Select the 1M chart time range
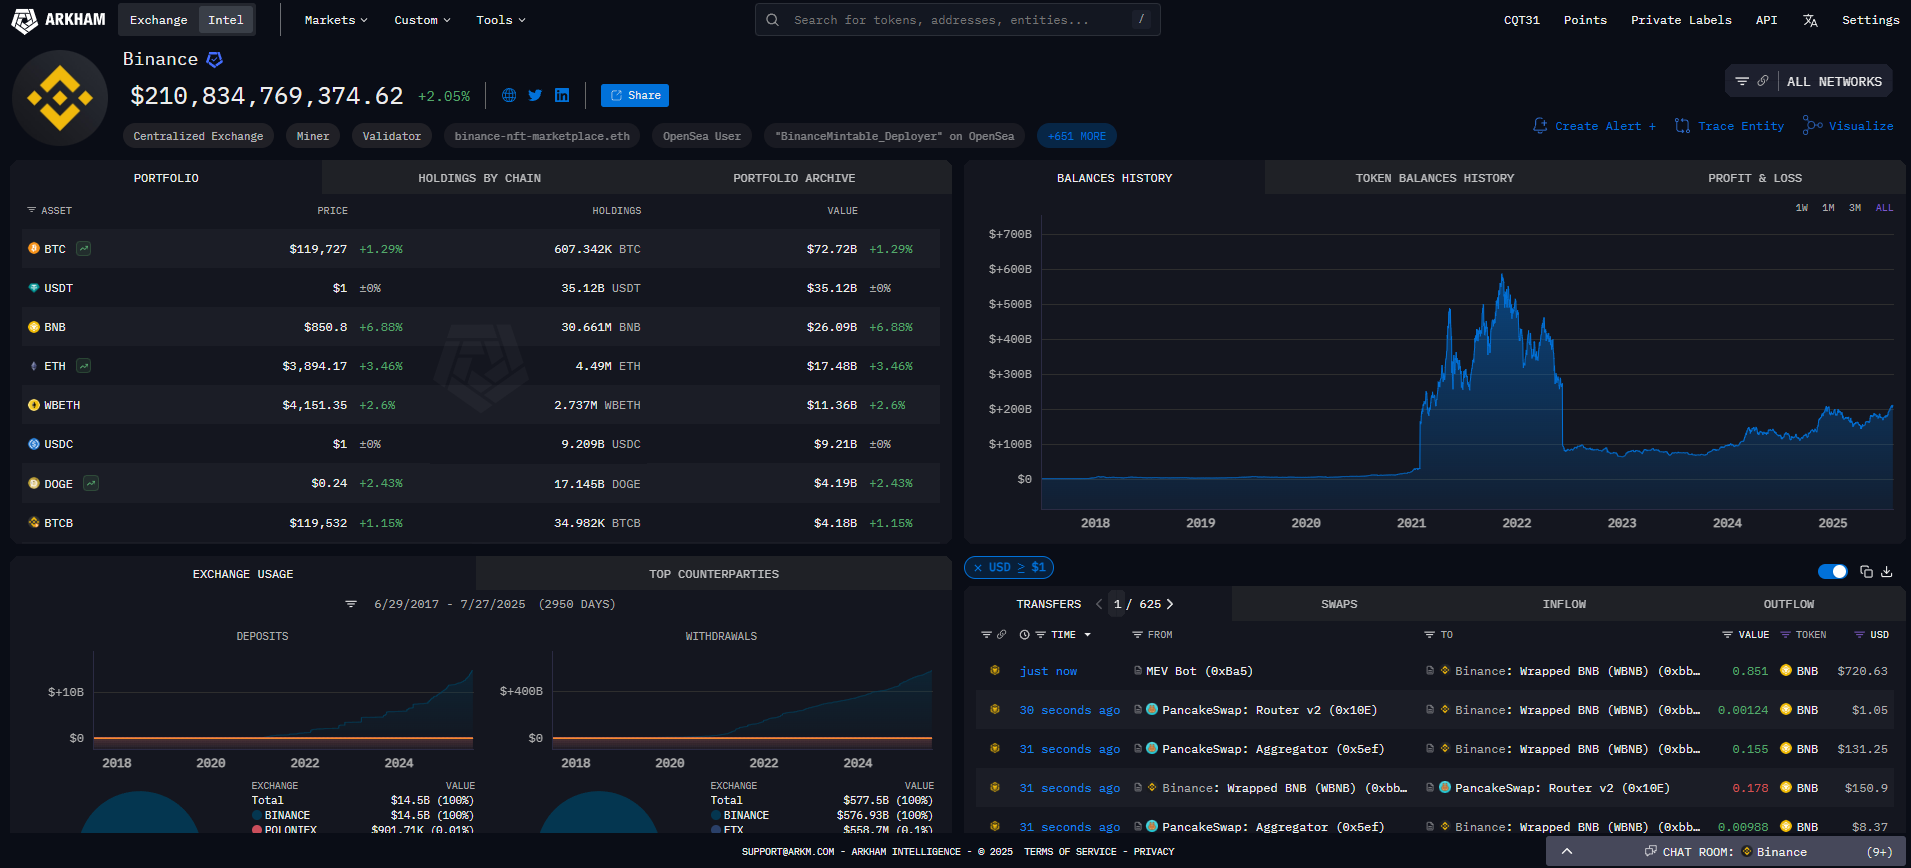This screenshot has height=868, width=1911. (1828, 208)
